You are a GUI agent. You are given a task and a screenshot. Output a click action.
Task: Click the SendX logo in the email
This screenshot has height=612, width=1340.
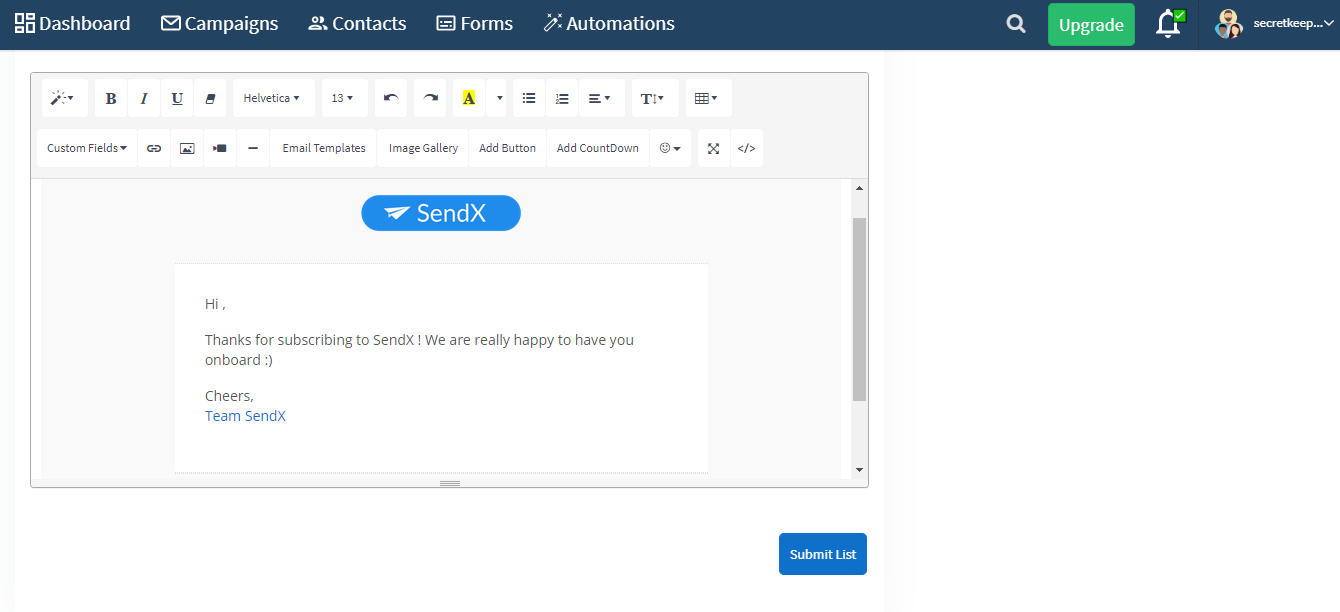click(441, 213)
